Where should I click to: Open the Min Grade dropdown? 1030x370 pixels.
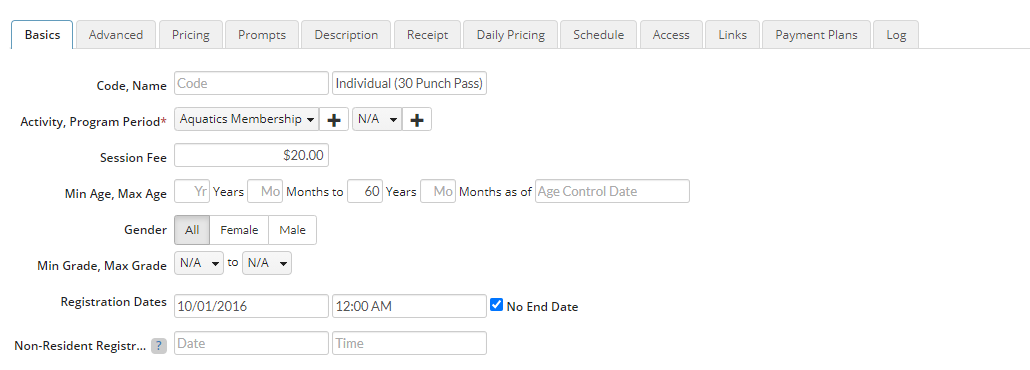click(x=199, y=263)
